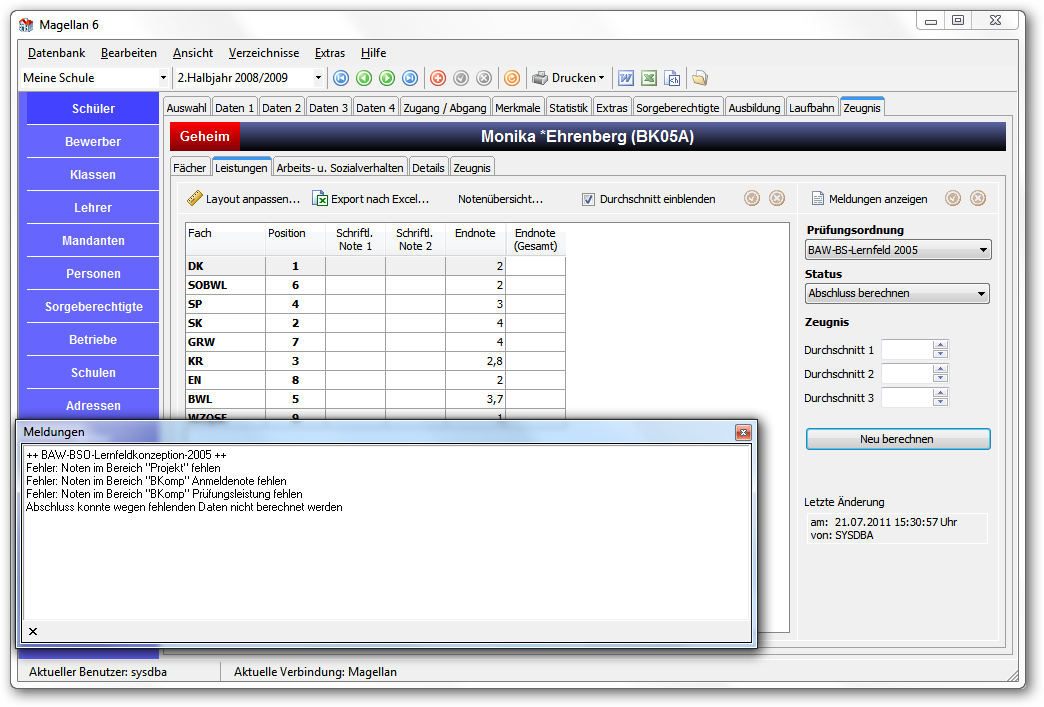The height and width of the screenshot is (707, 1044).
Task: Open Status Abschluss berechnen dropdown
Action: click(x=981, y=294)
